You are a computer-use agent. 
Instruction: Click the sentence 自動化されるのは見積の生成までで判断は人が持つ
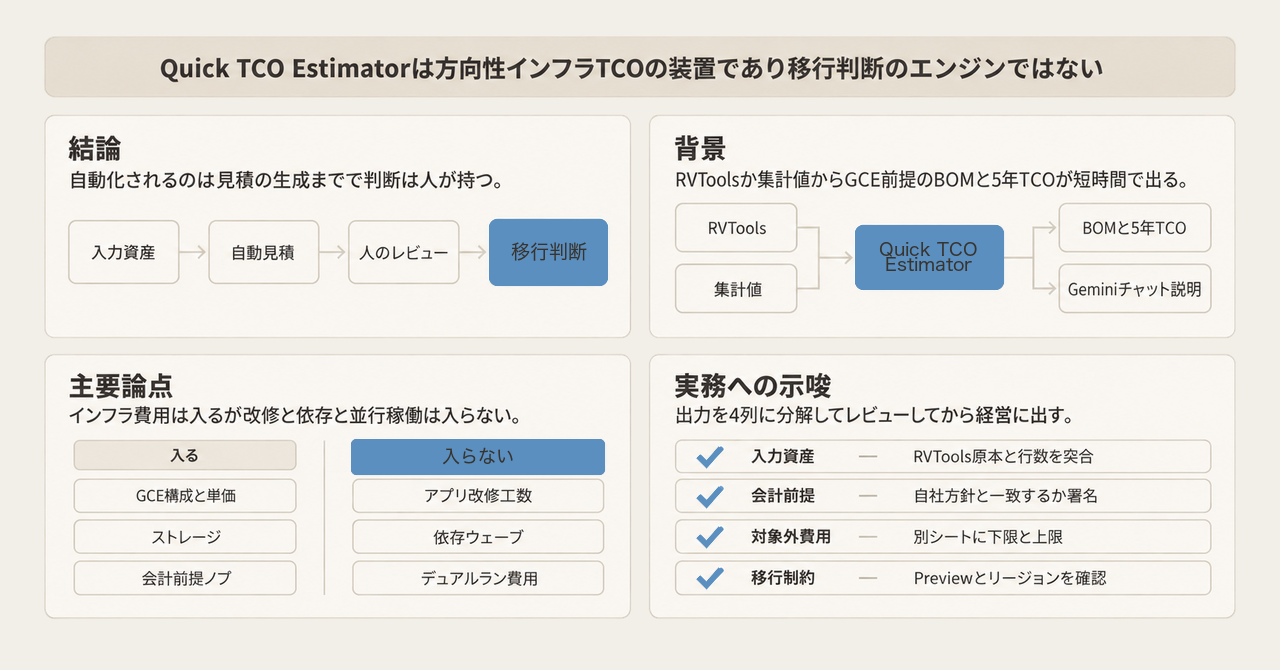click(x=285, y=181)
